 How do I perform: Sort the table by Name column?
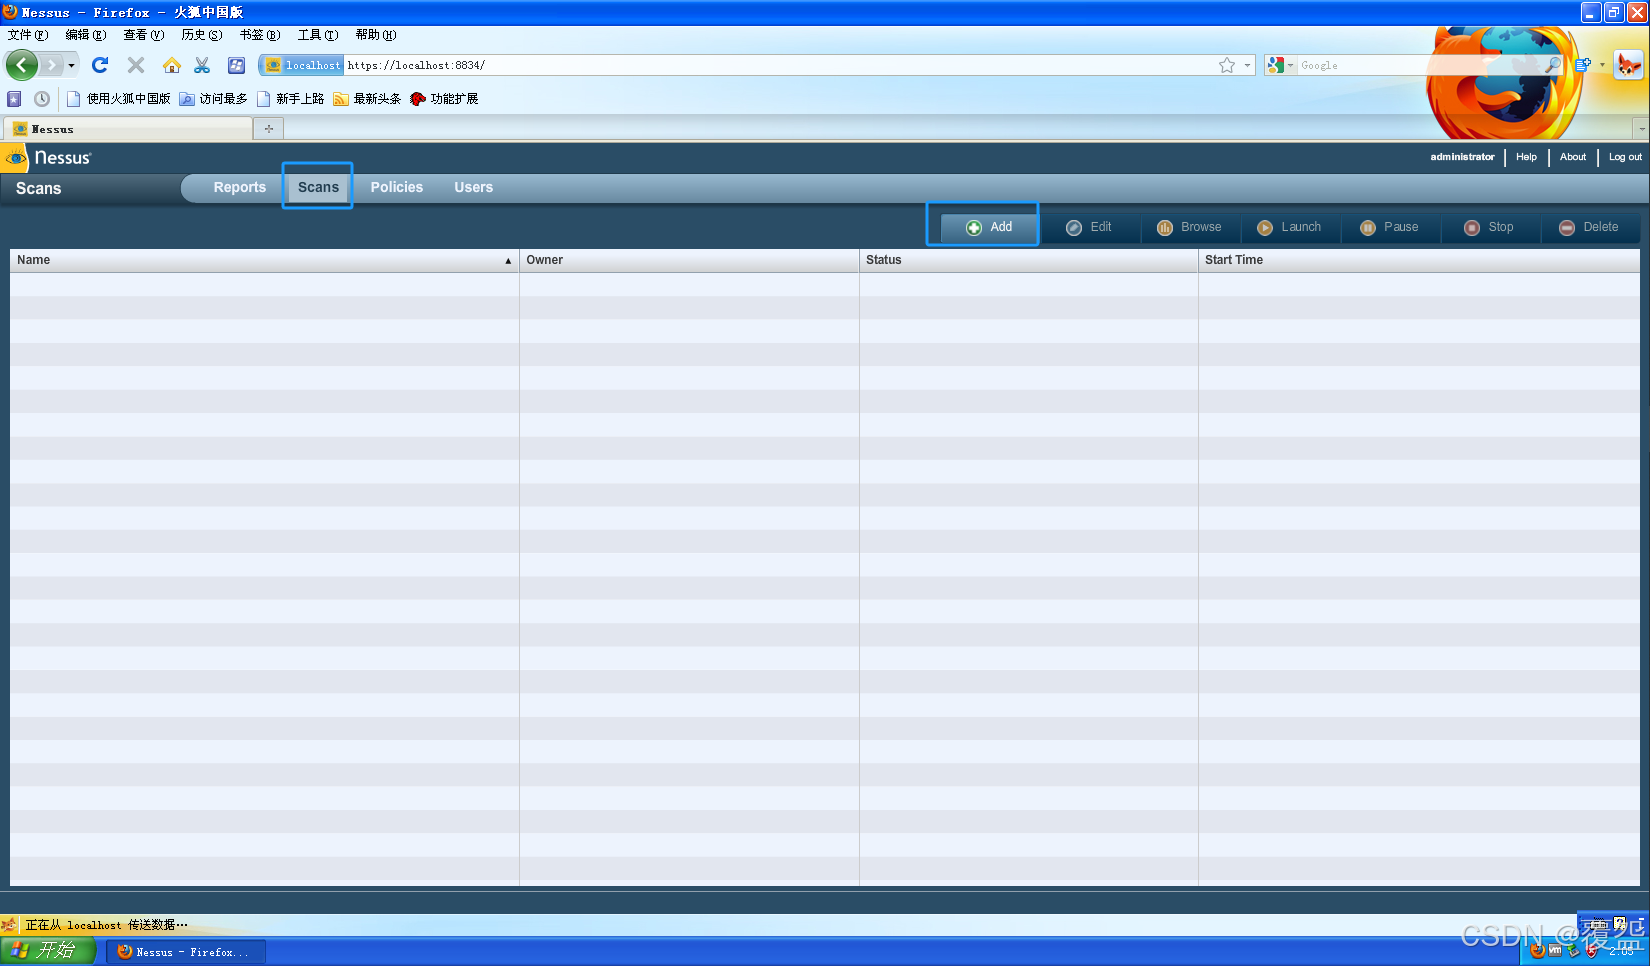[x=264, y=260]
